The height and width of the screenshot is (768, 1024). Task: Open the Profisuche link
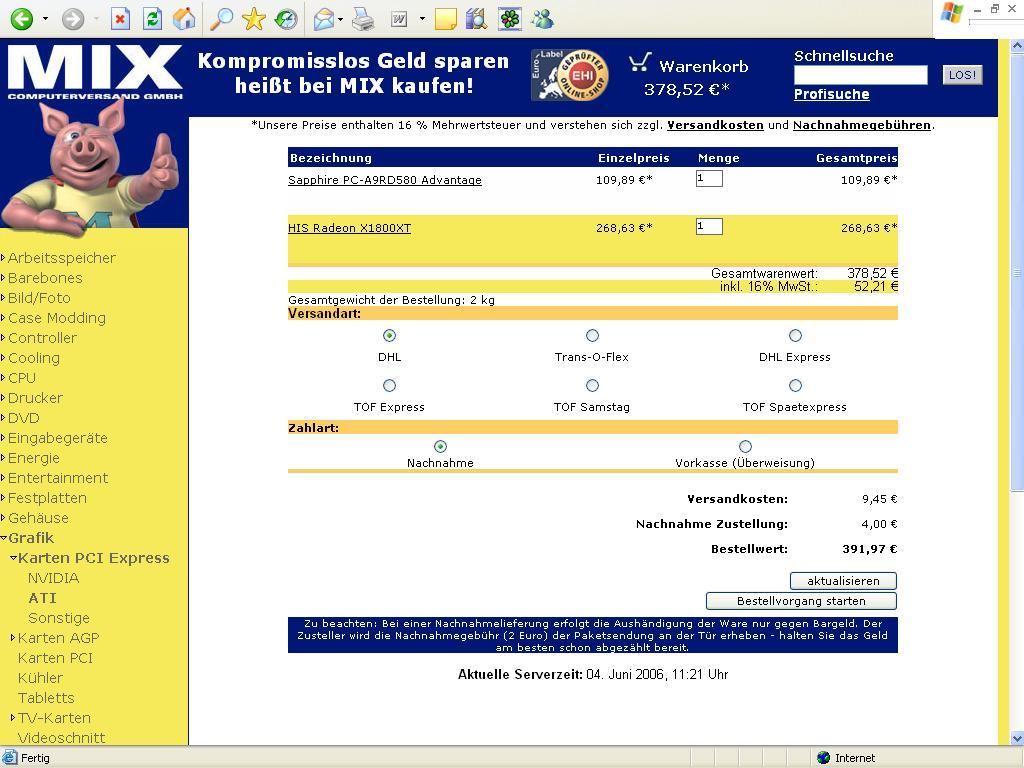[831, 94]
